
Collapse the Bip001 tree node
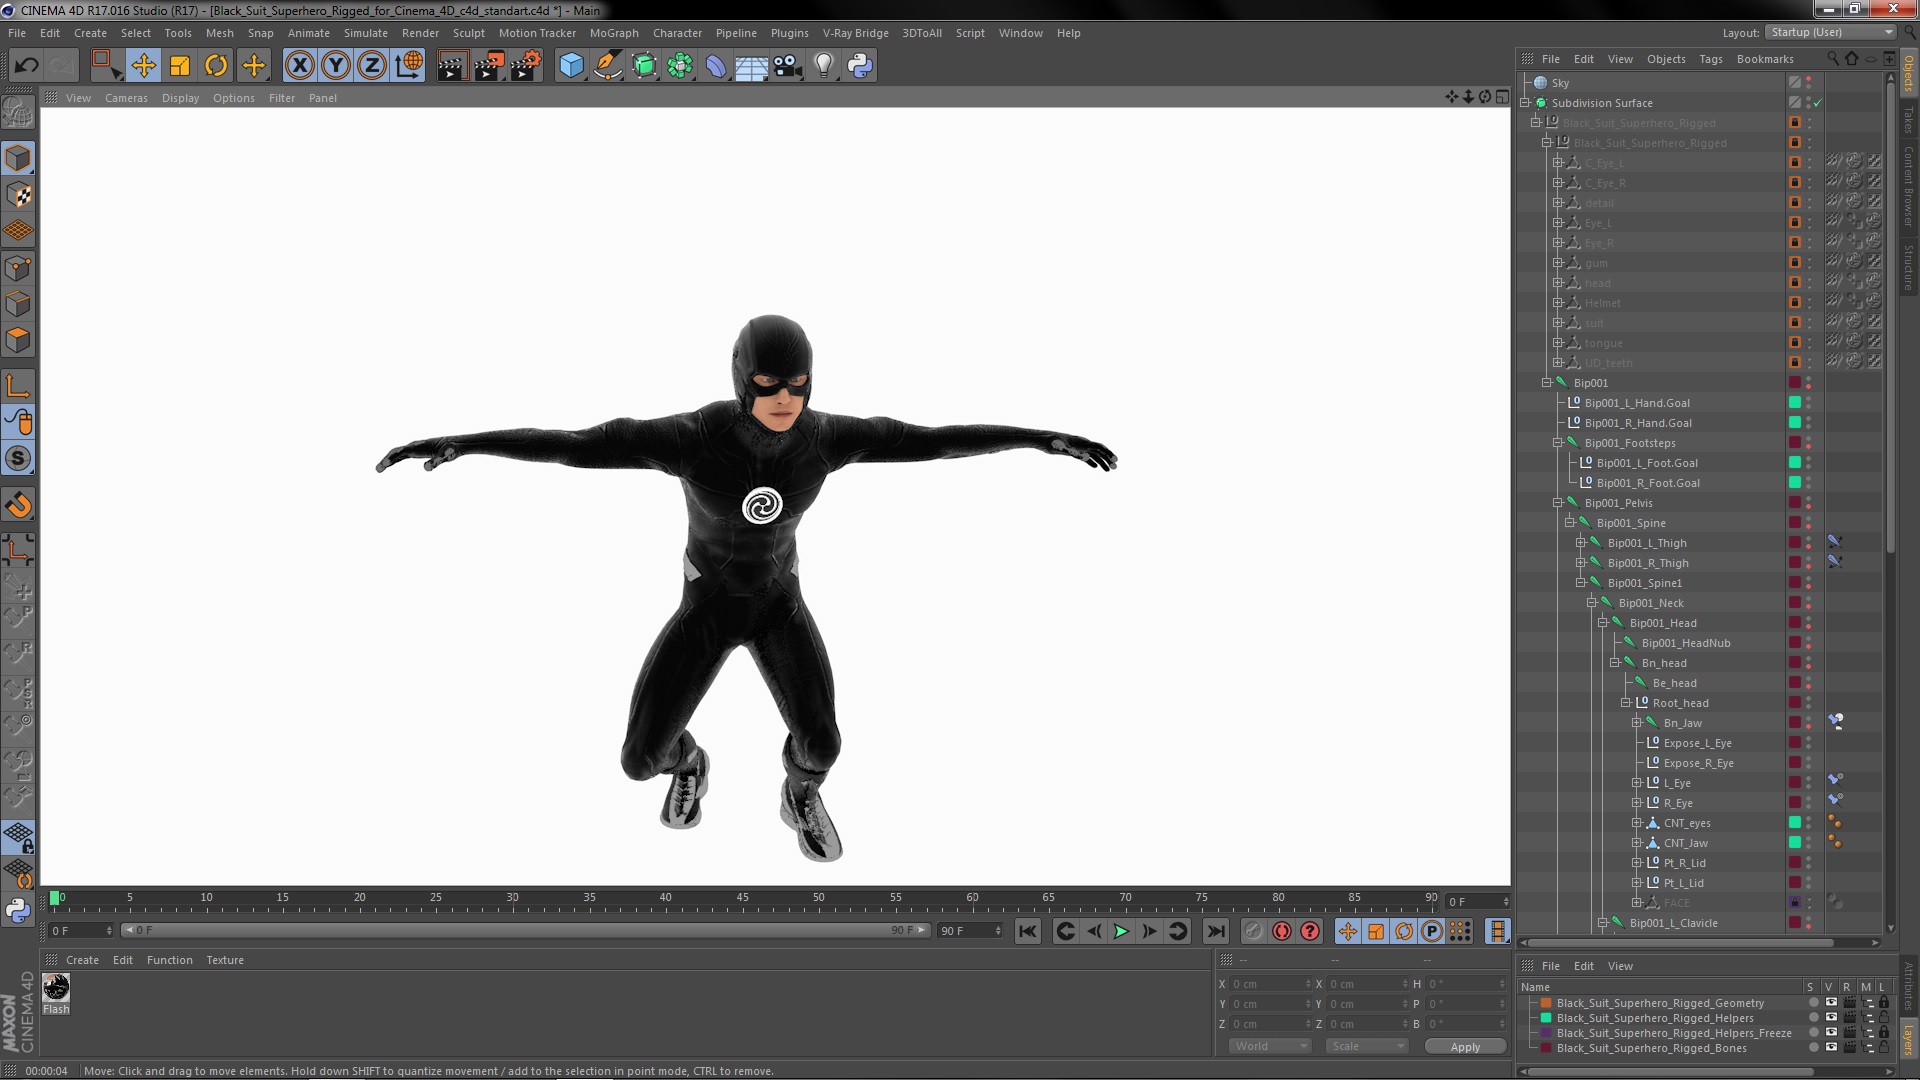click(x=1547, y=383)
